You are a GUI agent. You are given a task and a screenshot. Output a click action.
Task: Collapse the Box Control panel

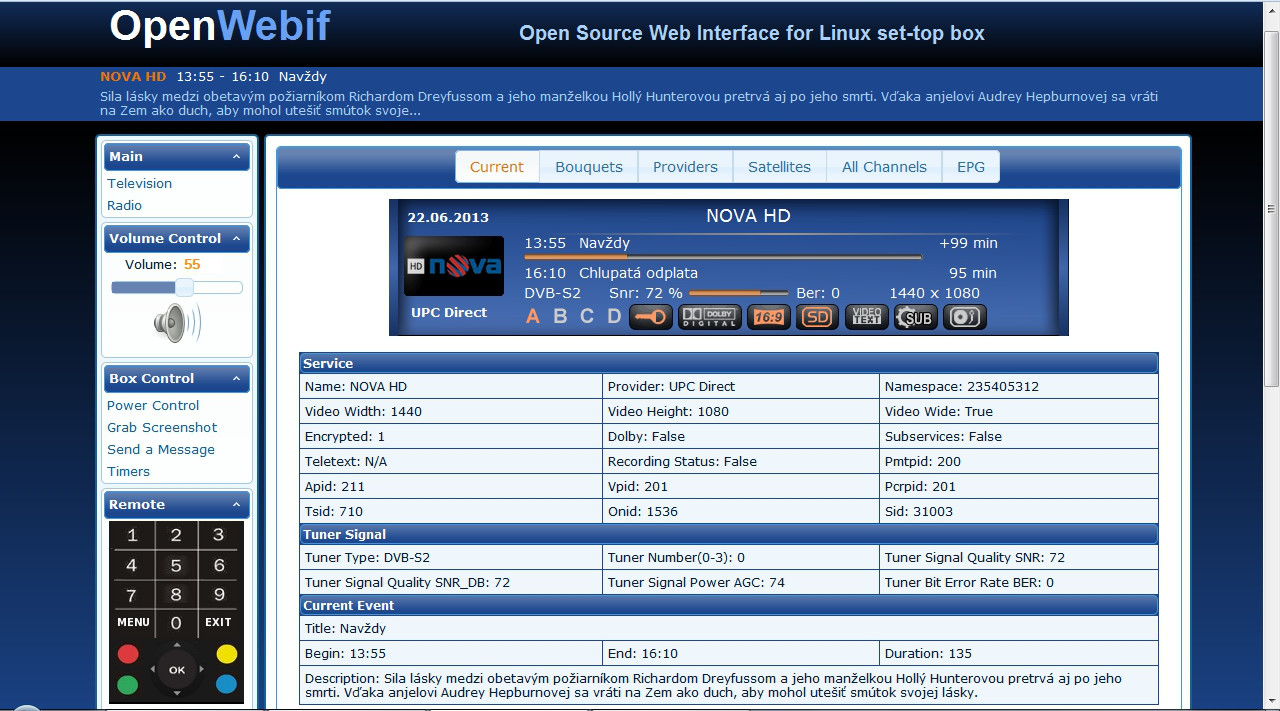point(237,379)
